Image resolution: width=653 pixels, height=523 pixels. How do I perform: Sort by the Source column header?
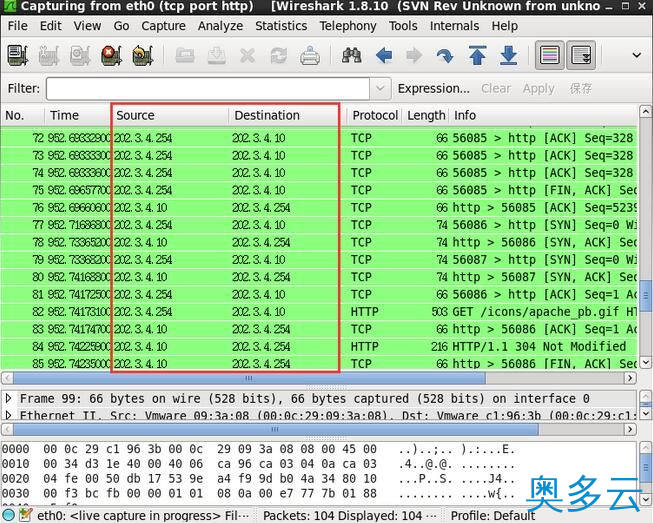tap(170, 115)
